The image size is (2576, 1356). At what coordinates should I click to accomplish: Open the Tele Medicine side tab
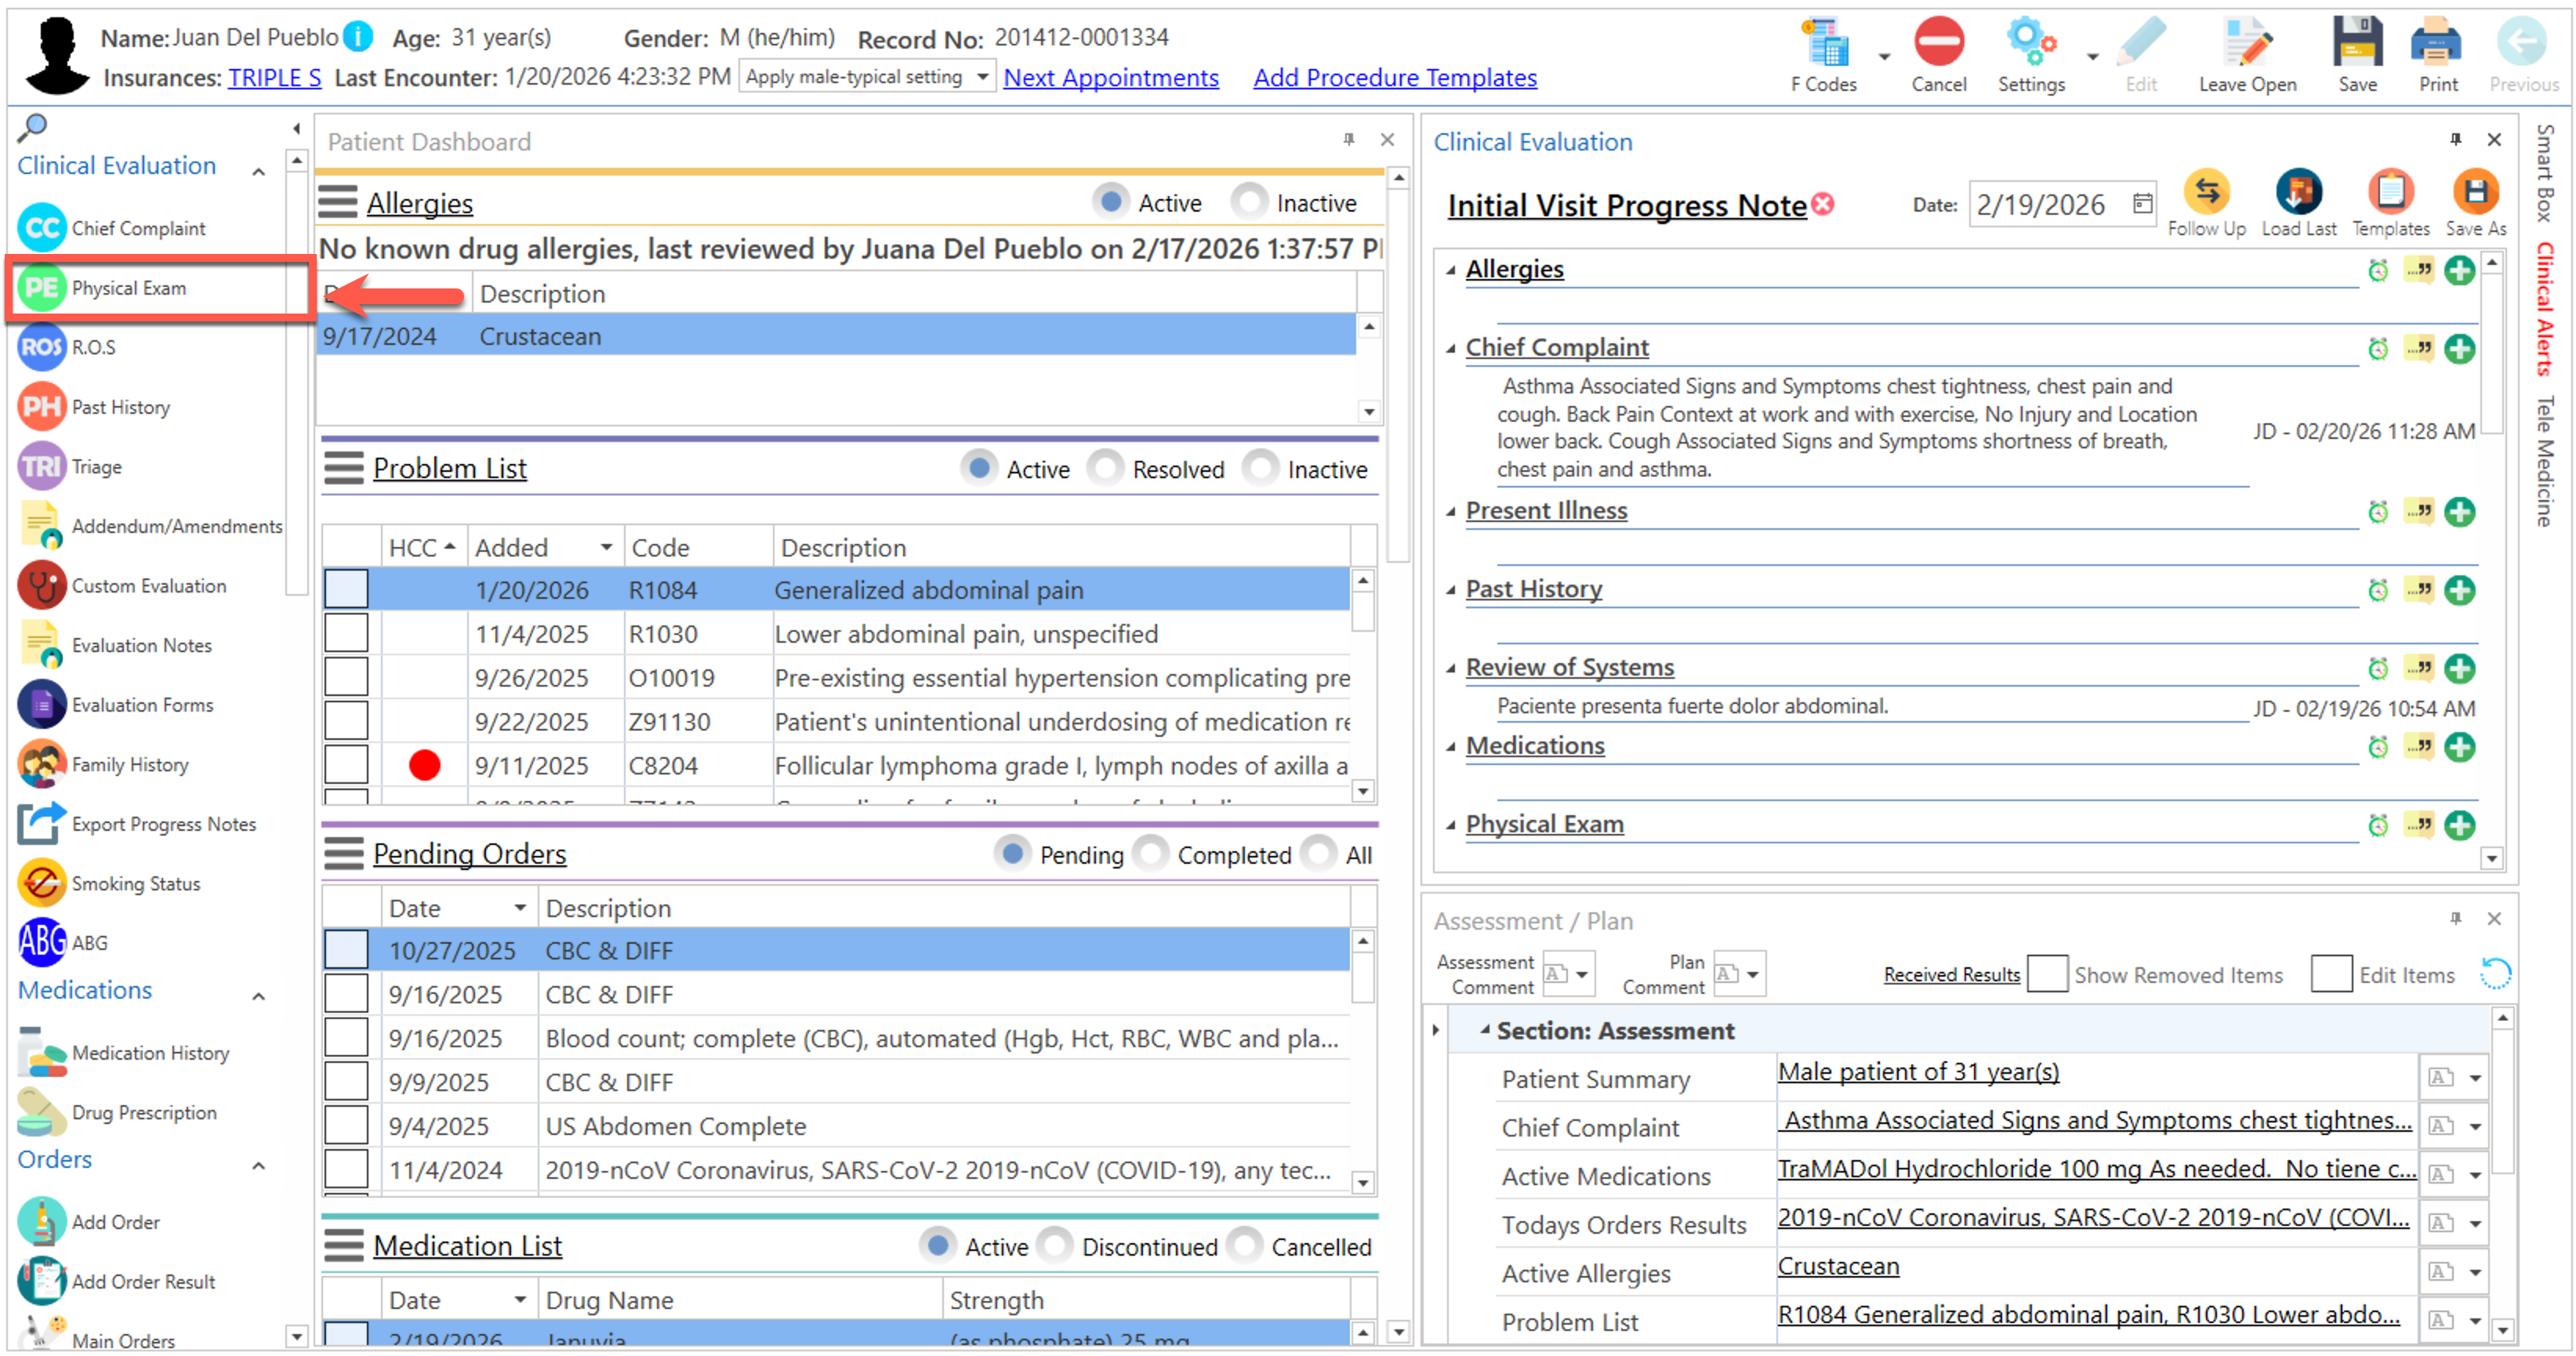tap(2546, 460)
